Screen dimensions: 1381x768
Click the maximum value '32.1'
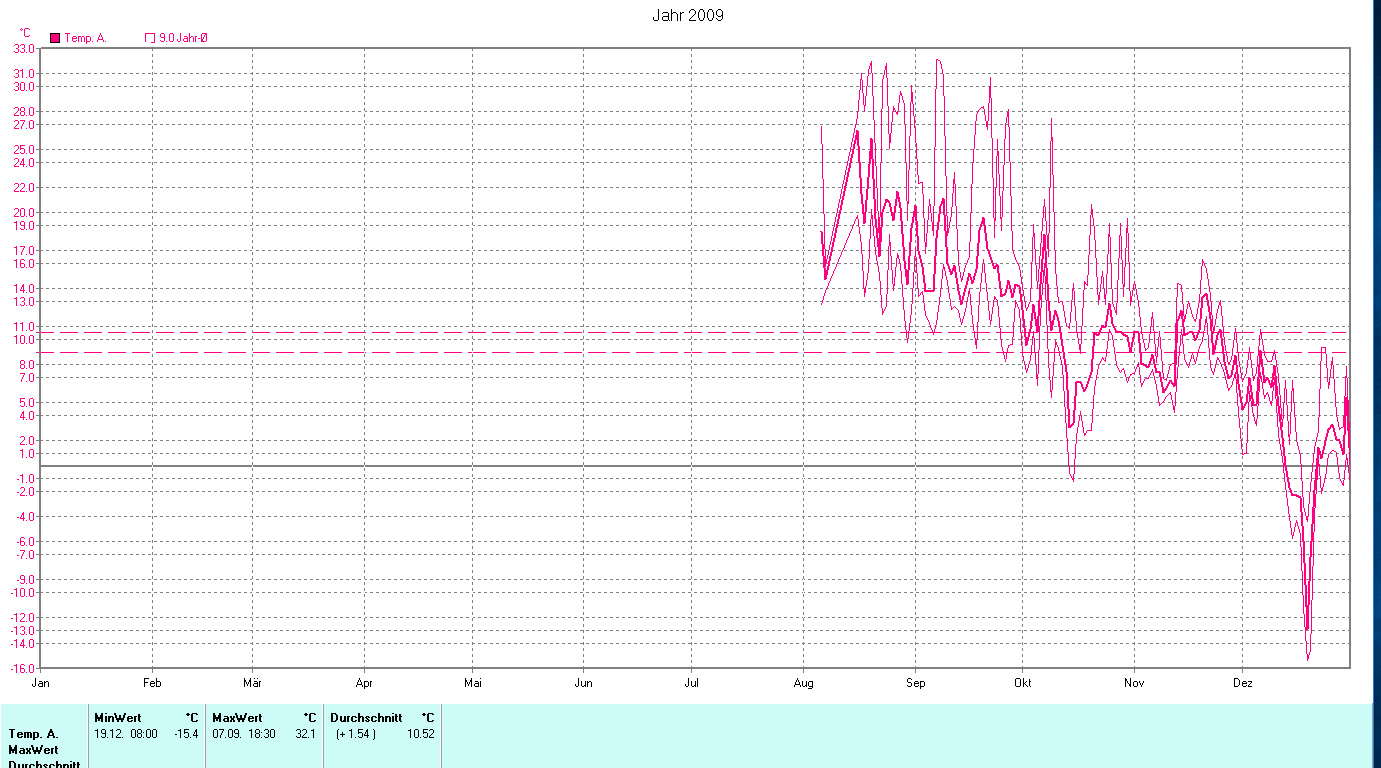pos(306,734)
